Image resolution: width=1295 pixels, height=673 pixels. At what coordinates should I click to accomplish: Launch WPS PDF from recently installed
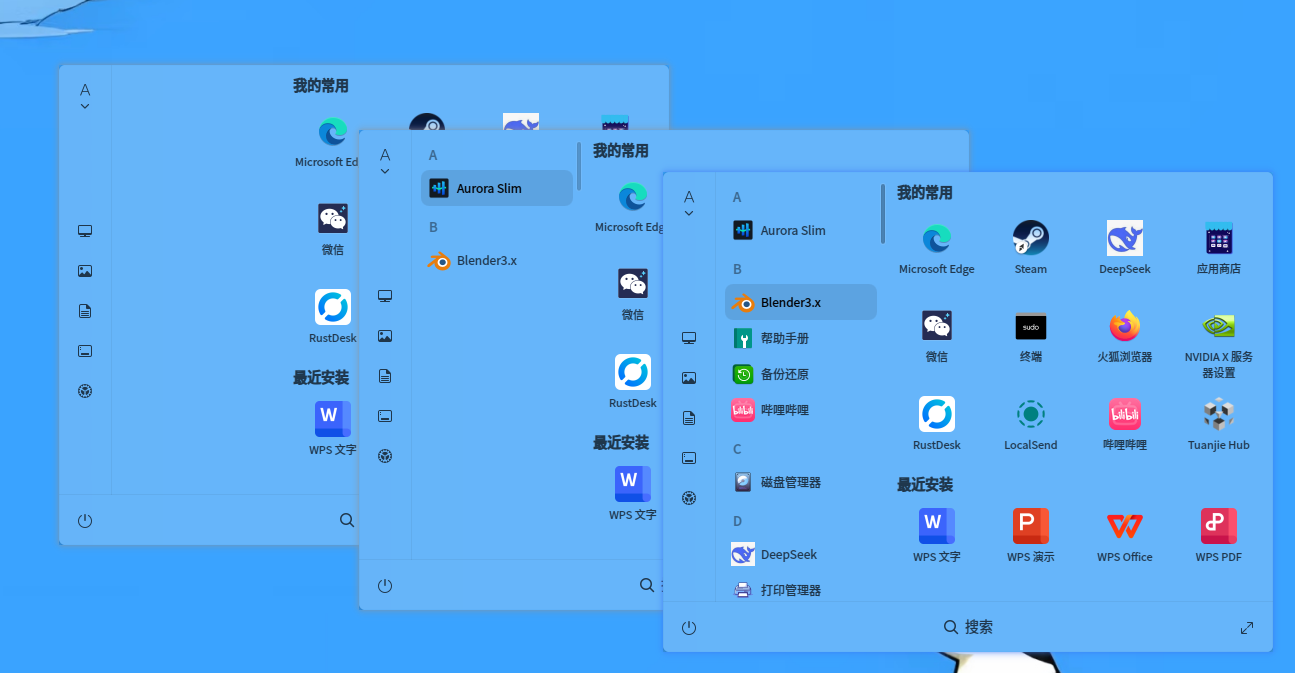point(1218,535)
